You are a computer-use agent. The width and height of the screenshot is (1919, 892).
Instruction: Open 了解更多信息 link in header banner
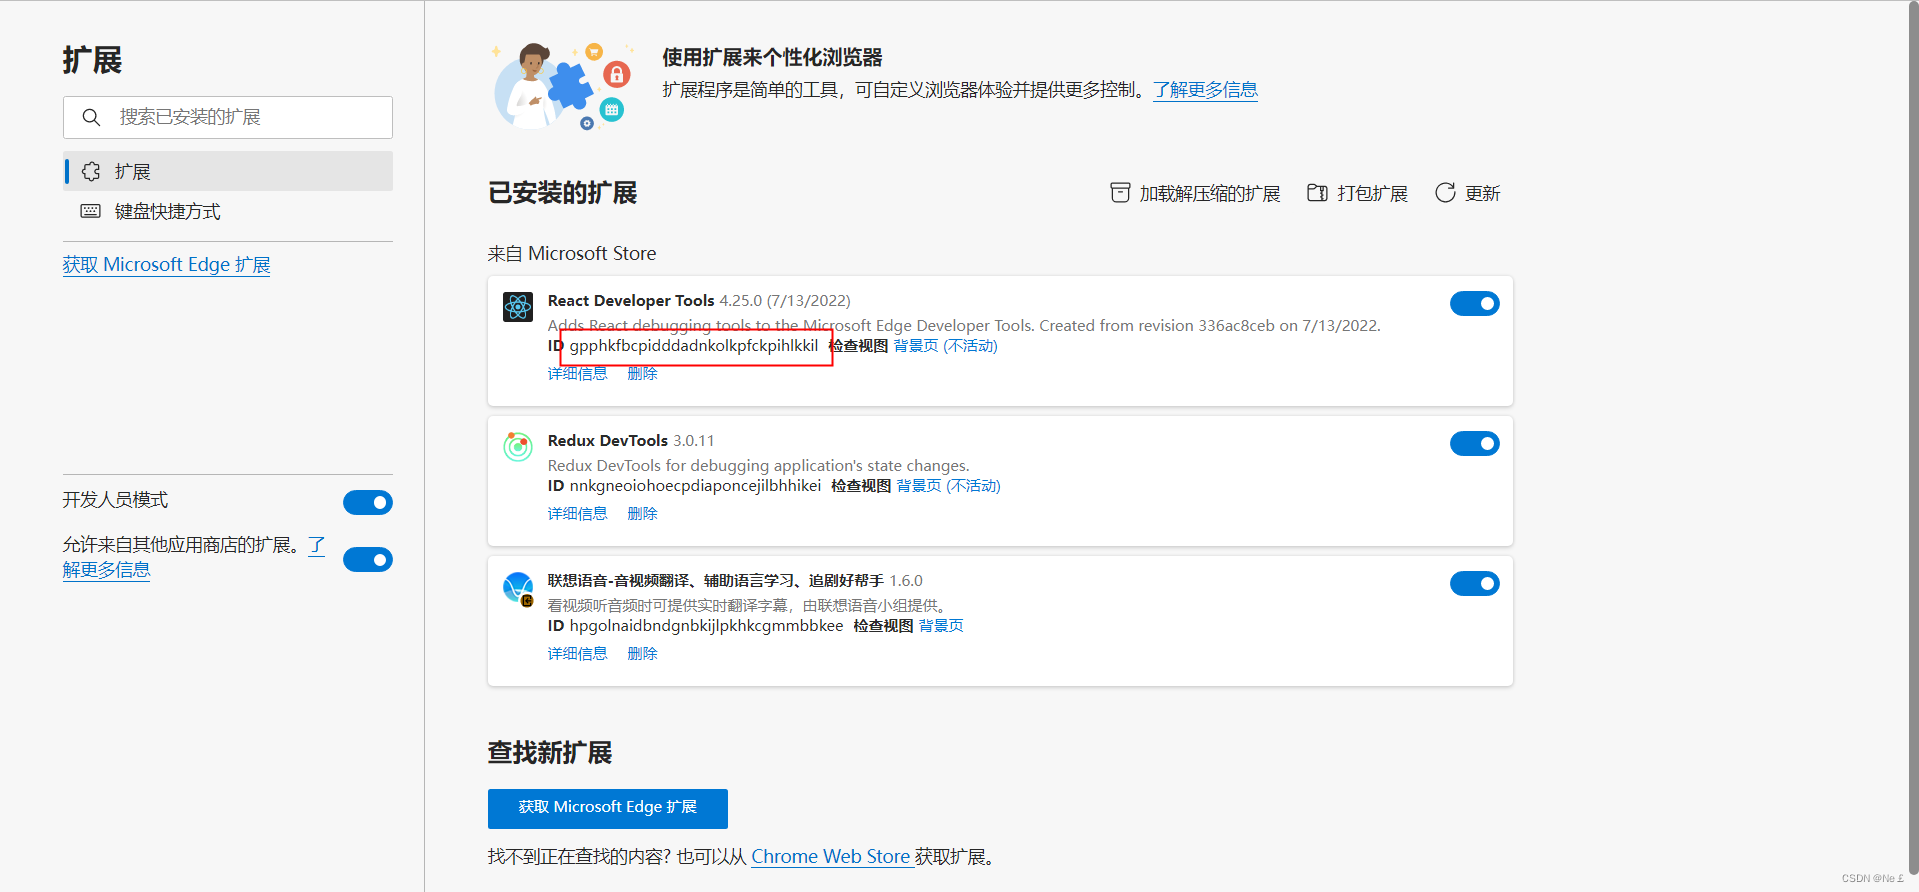[x=1205, y=90]
